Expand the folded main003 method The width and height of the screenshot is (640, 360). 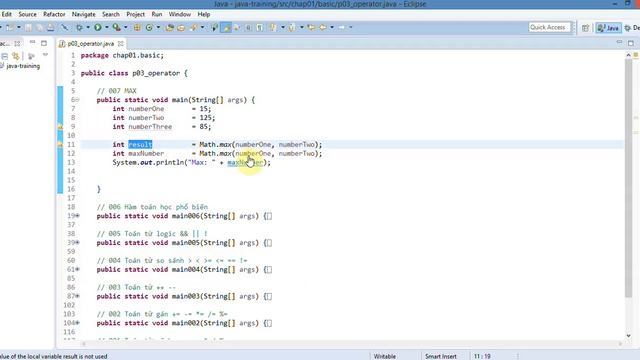click(x=77, y=296)
